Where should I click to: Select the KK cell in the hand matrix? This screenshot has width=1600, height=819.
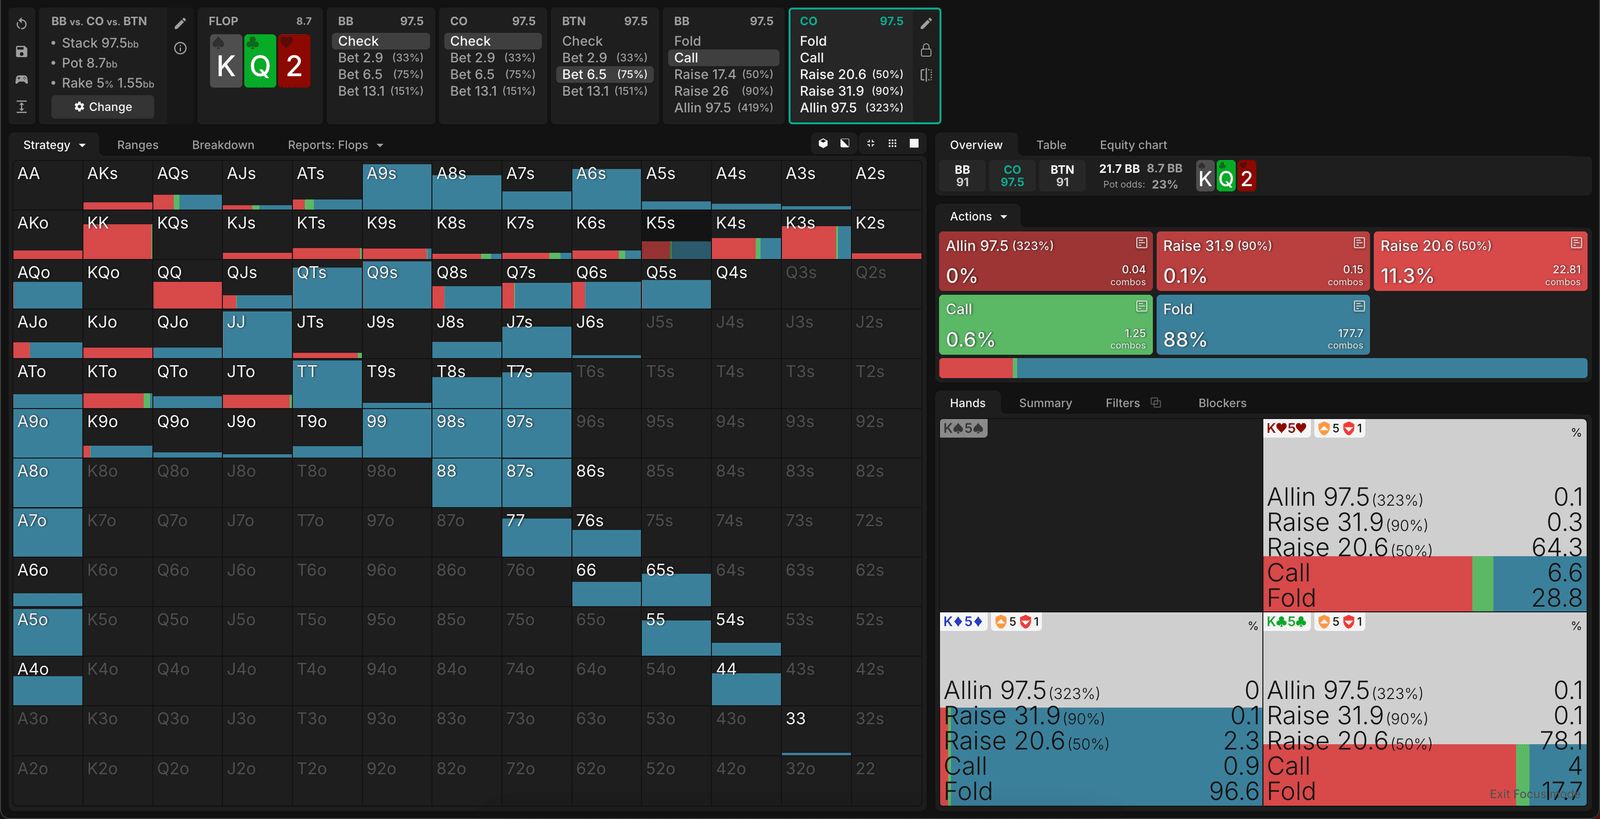point(117,234)
